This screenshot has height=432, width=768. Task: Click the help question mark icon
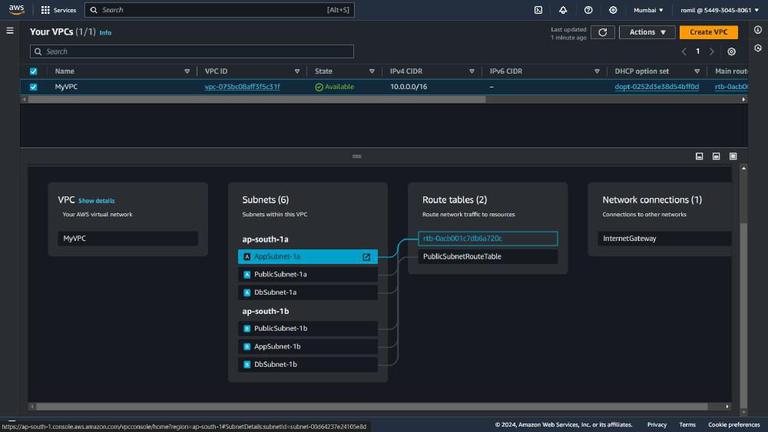(588, 10)
